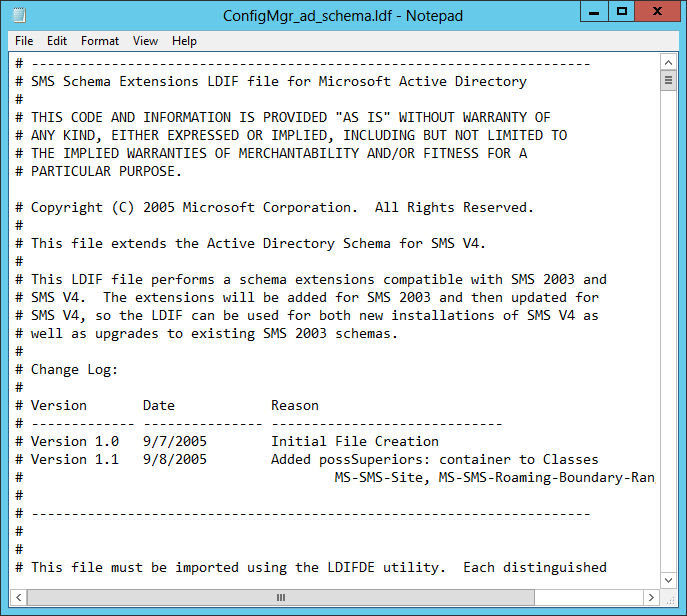Place cursor in 'Initial File Creation' text
Viewport: 687px width, 616px height.
pos(354,442)
